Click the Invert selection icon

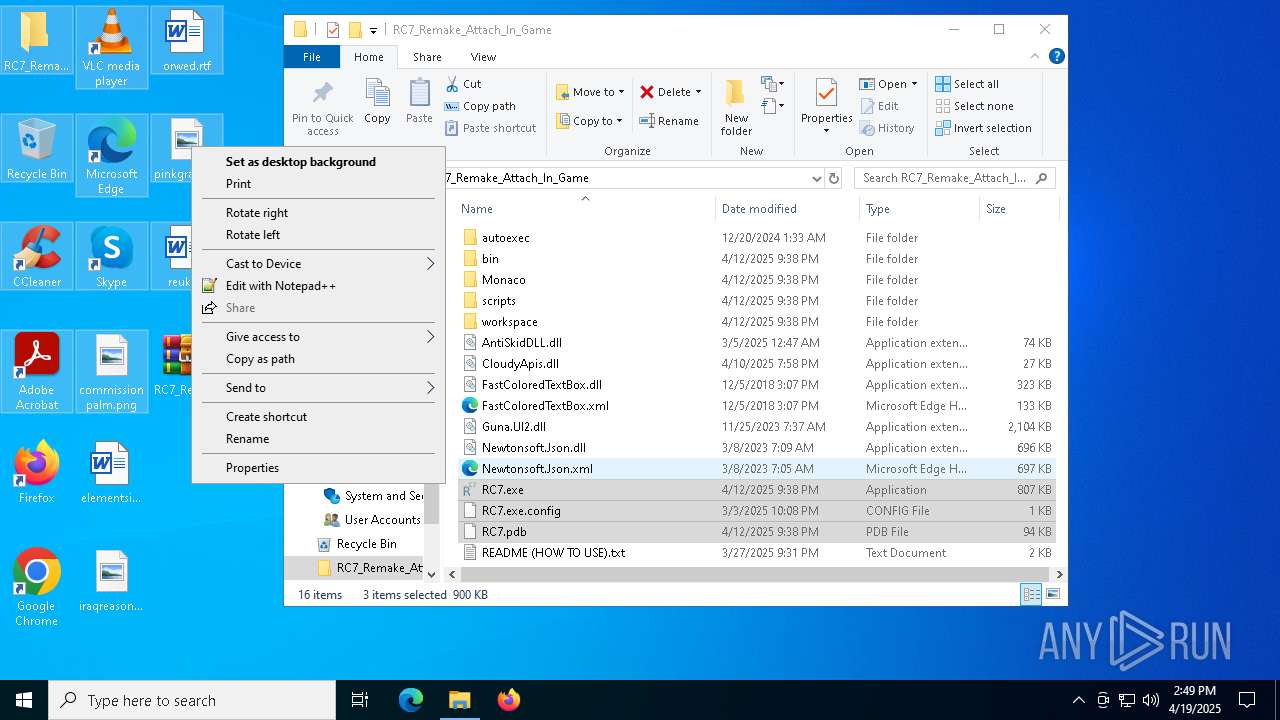[942, 128]
